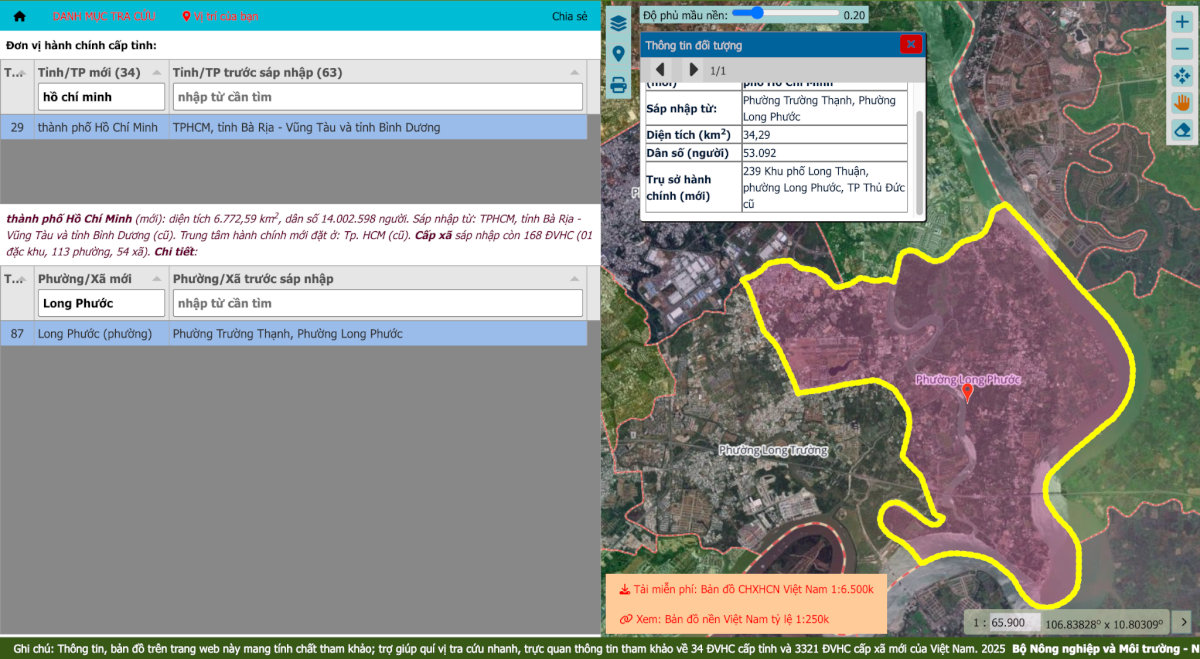Go to the home page icon
1200x659 pixels.
point(19,16)
